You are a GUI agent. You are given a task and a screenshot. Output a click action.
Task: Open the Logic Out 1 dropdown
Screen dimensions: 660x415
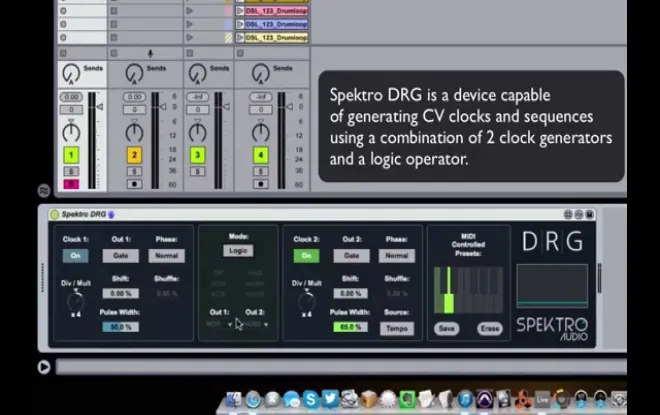[x=219, y=324]
